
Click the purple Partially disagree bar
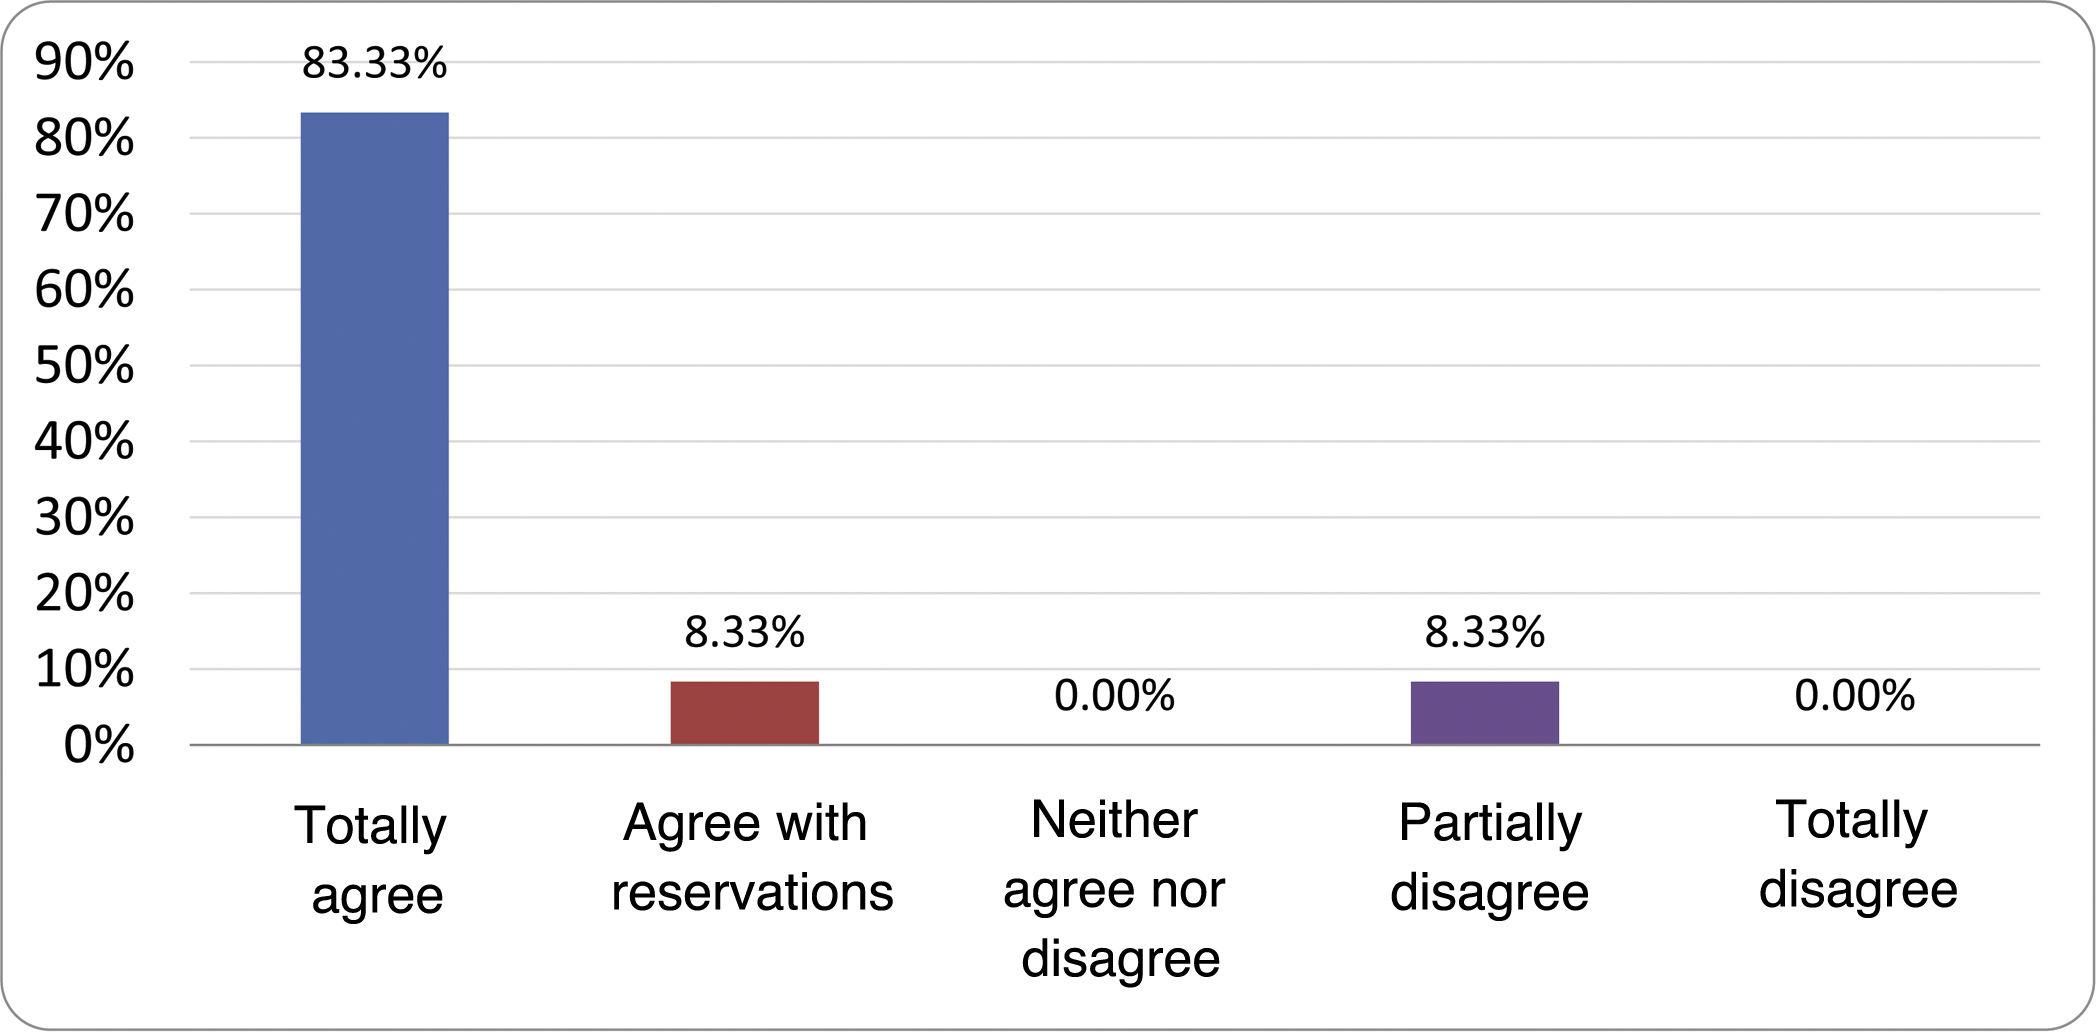[1484, 713]
